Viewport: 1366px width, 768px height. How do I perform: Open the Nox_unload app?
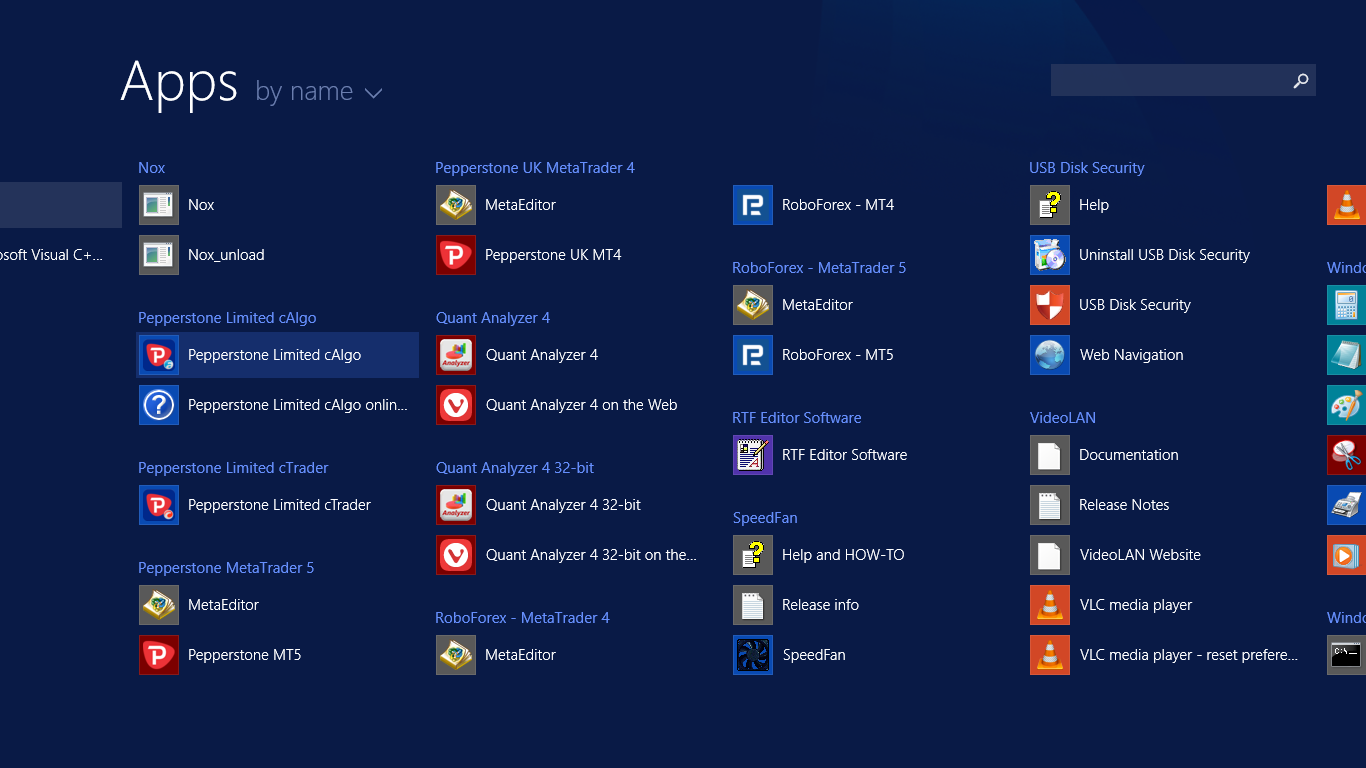[277, 255]
